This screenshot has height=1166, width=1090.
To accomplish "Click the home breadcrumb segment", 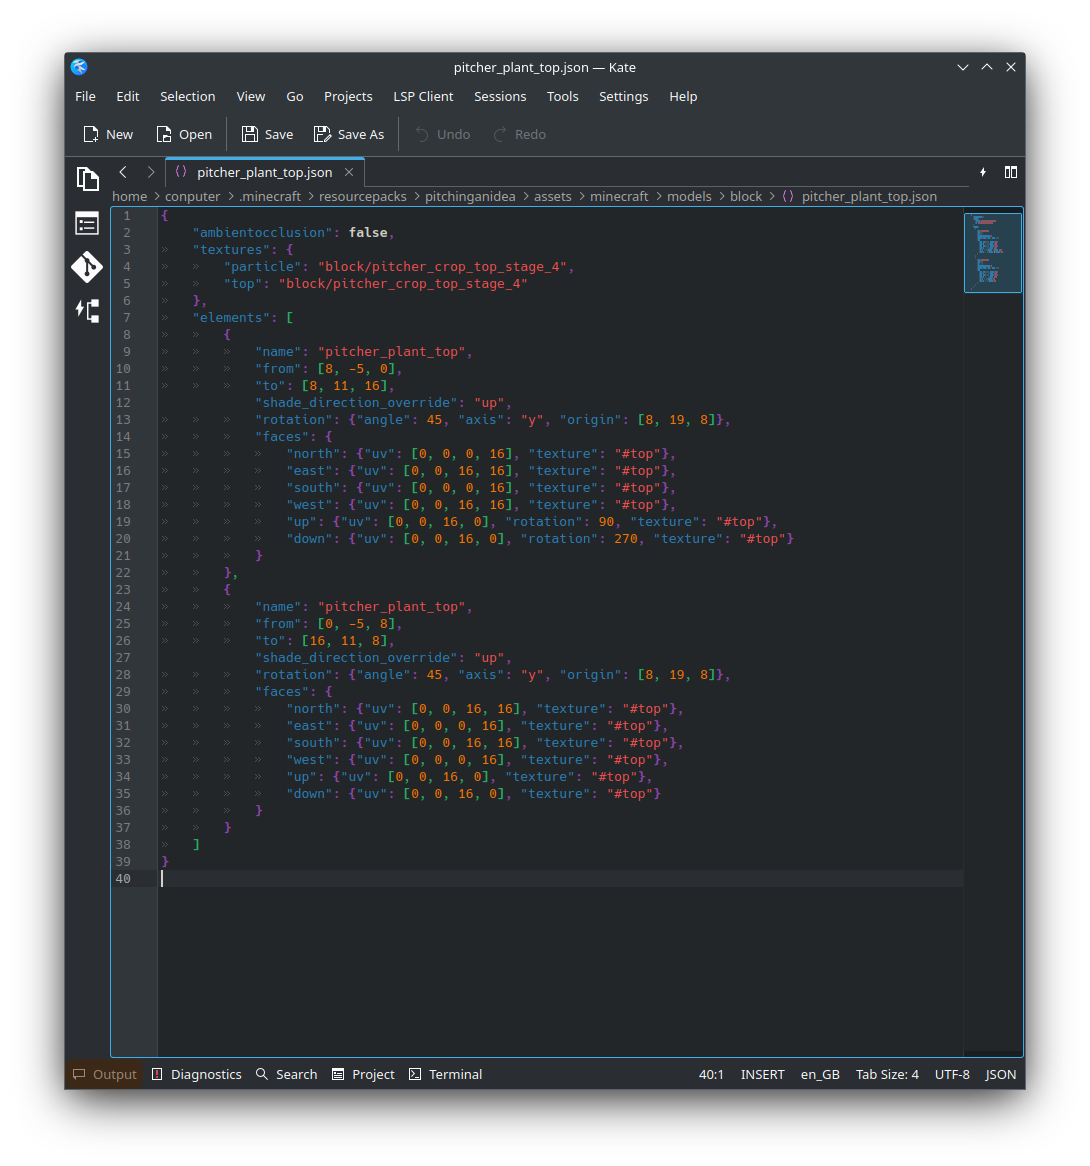I will [129, 196].
